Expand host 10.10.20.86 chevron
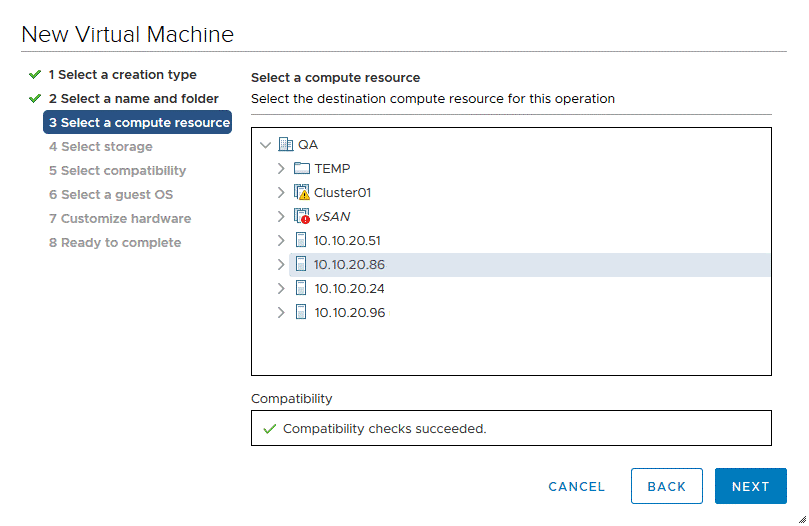This screenshot has width=809, height=526. click(281, 265)
